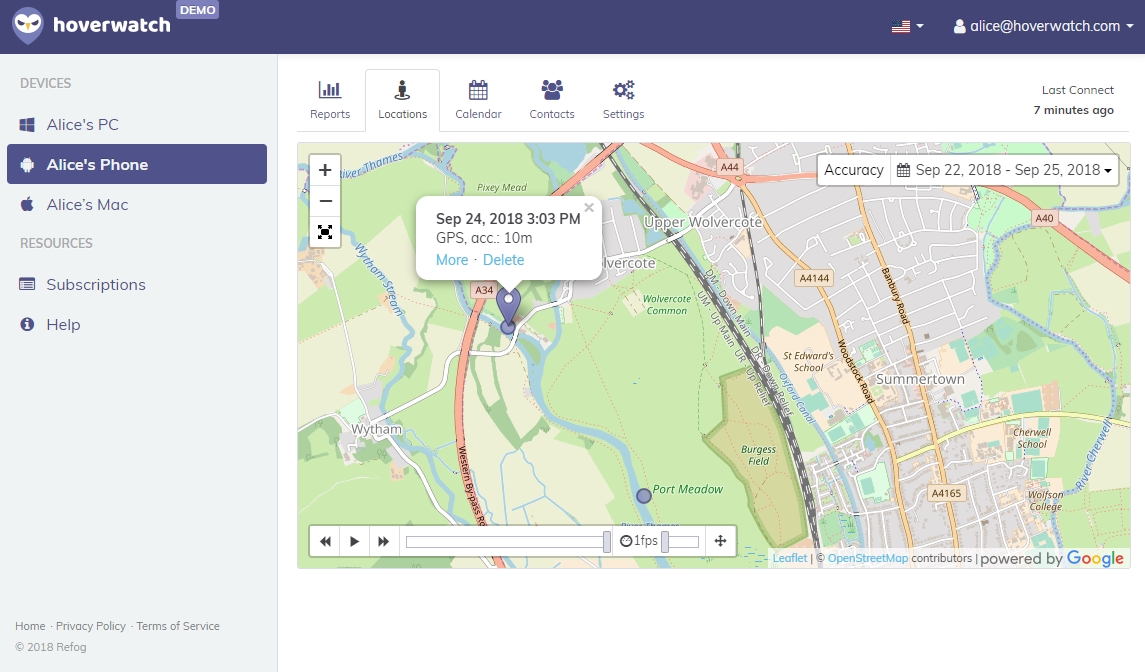Click the fast-forward playback button
This screenshot has width=1145, height=672.
[383, 541]
